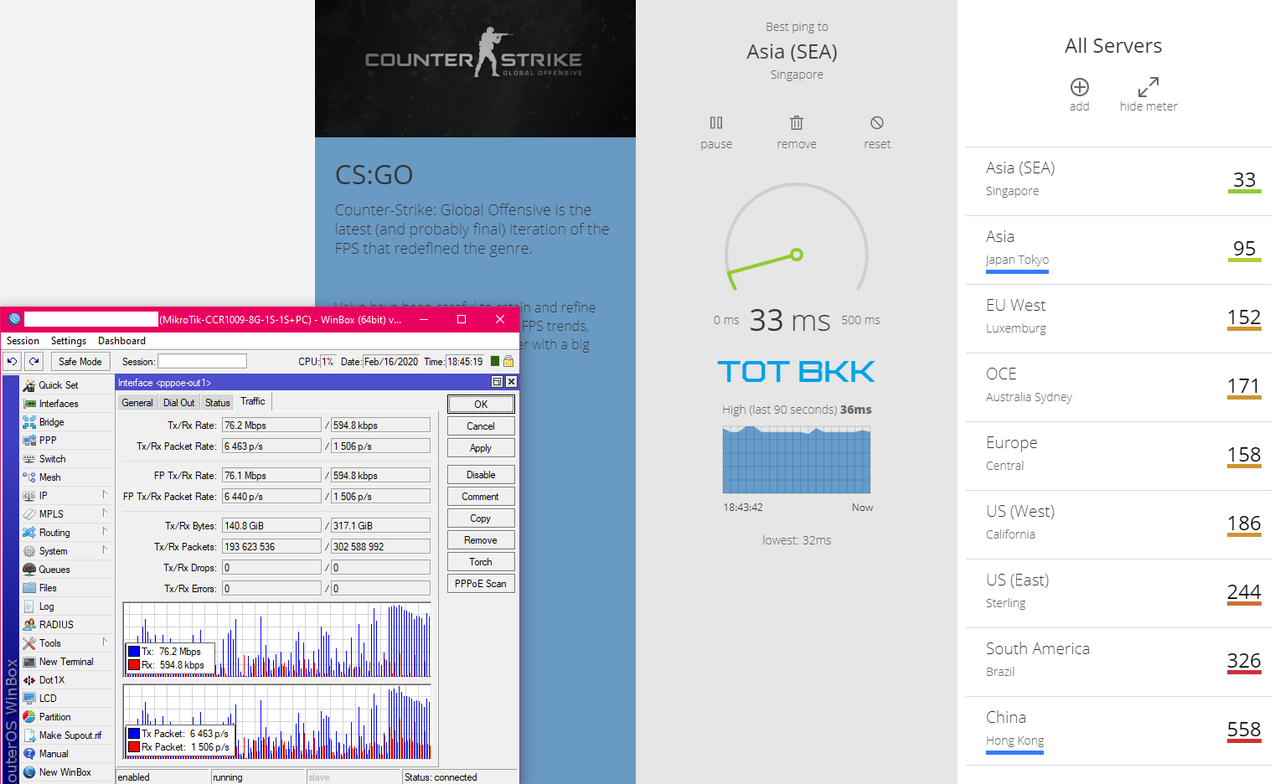Click Make Supout.rif

pos(70,735)
